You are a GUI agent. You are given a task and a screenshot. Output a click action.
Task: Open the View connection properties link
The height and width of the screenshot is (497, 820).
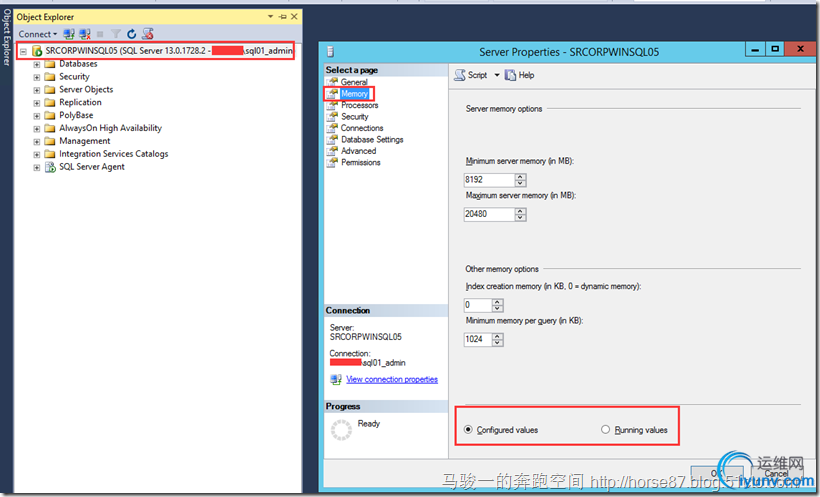(392, 379)
